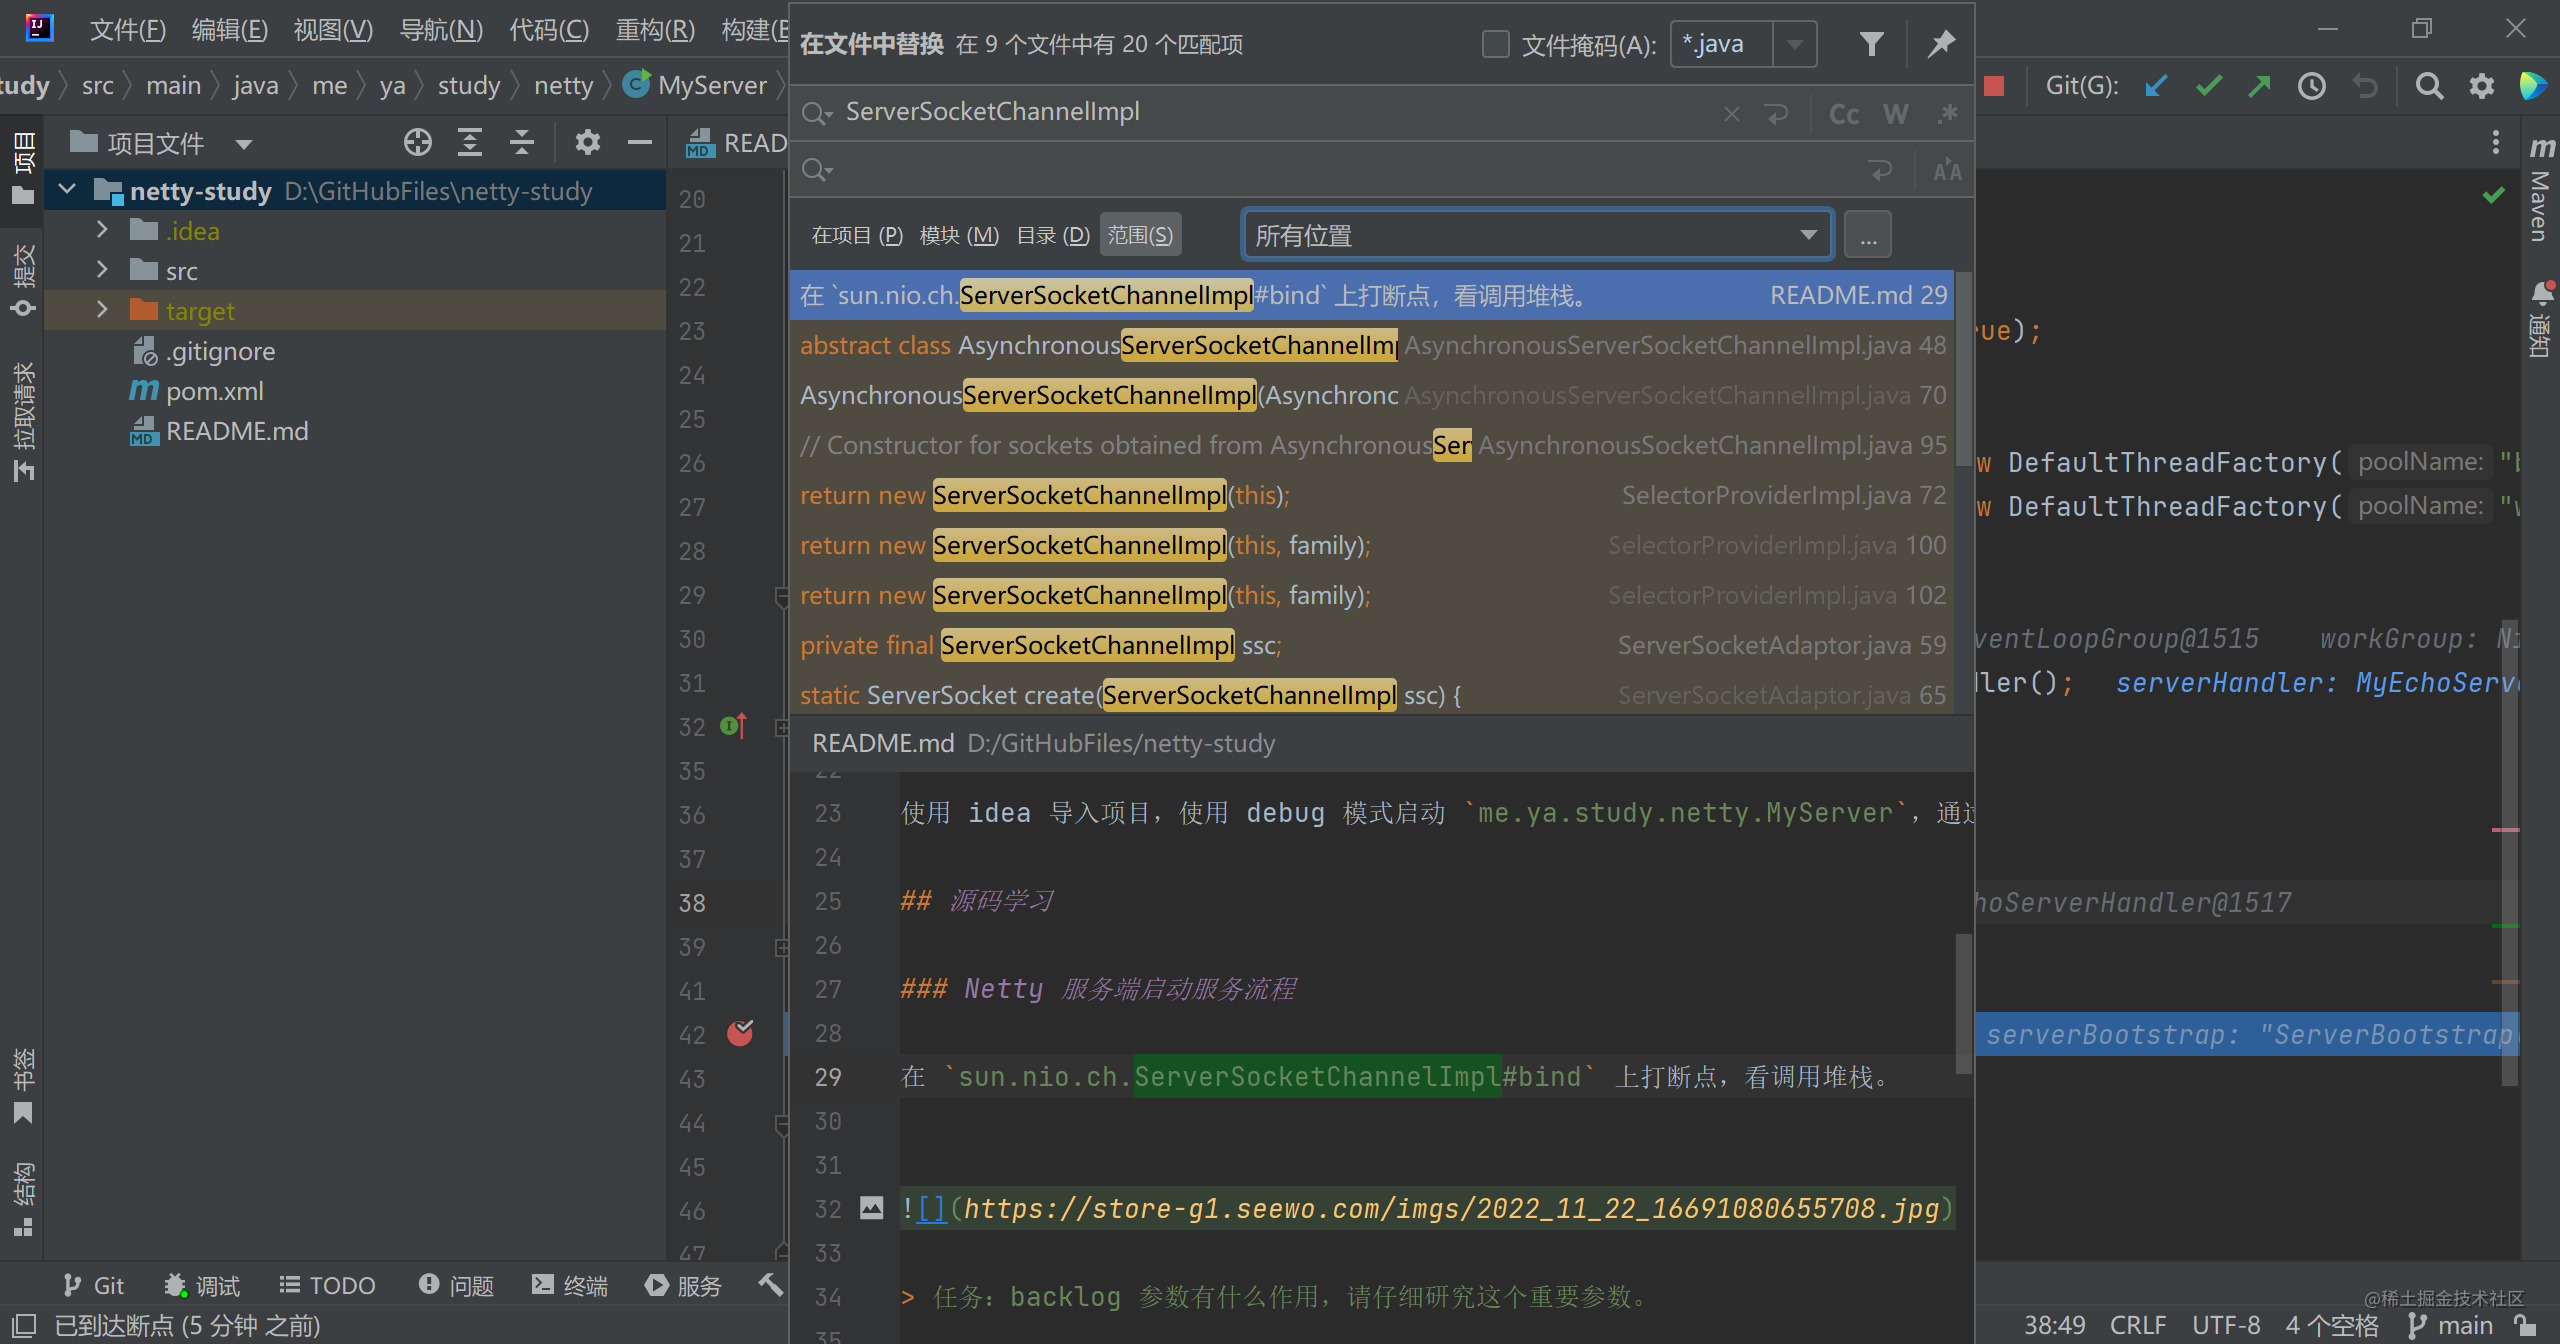Click the Git commit checkmark icon
2560x1344 pixels.
2208,86
